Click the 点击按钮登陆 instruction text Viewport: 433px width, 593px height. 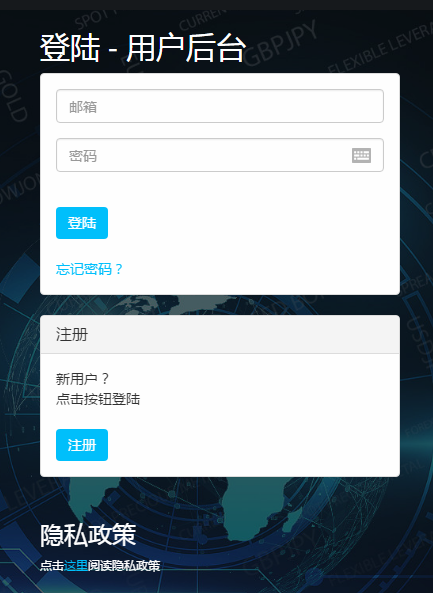(98, 399)
